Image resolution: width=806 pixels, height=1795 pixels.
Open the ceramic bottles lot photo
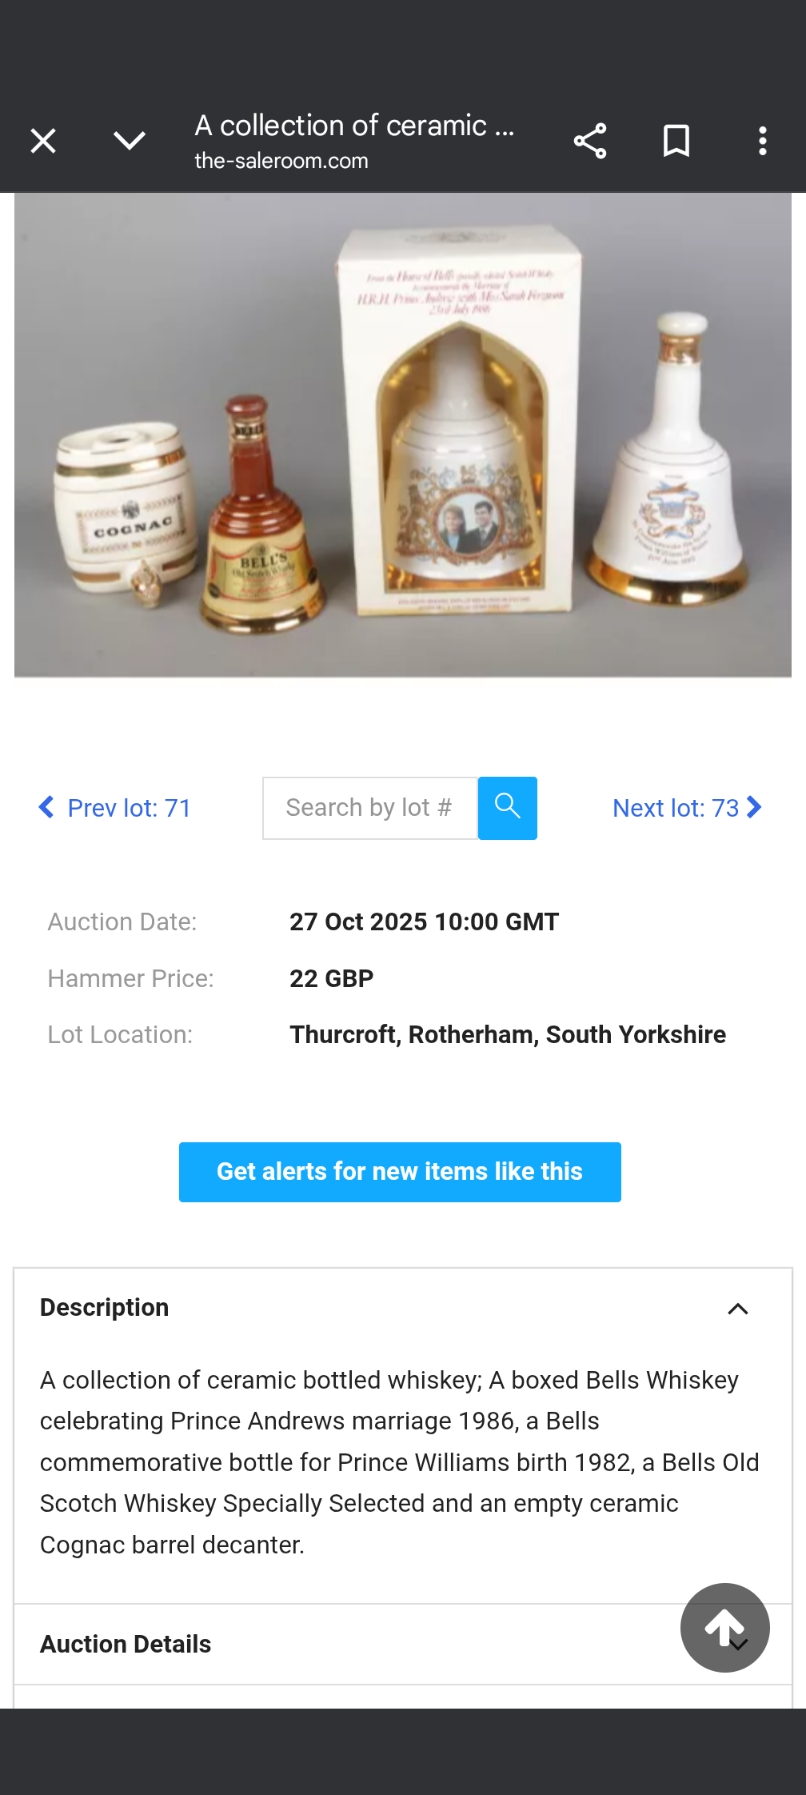[403, 435]
